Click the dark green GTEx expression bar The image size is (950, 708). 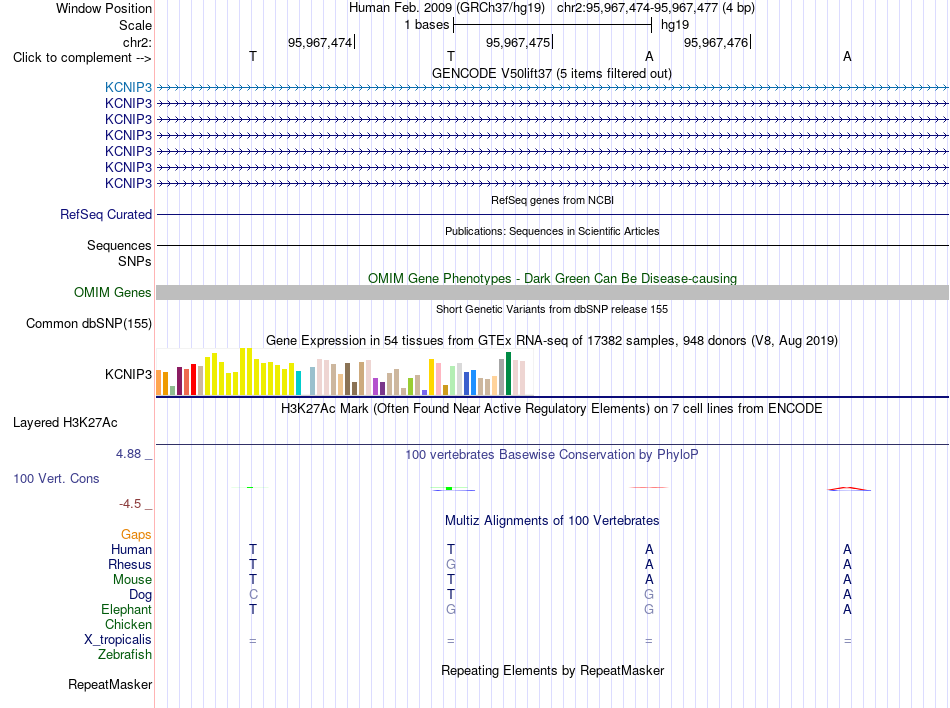508,374
